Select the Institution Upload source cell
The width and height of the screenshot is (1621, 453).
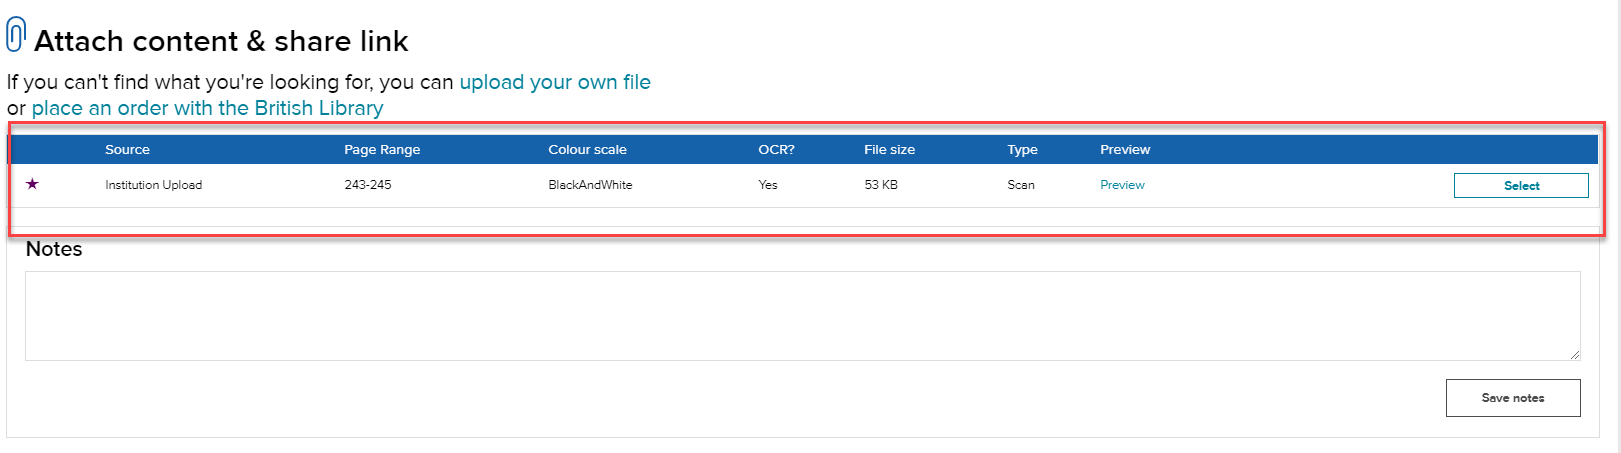153,185
